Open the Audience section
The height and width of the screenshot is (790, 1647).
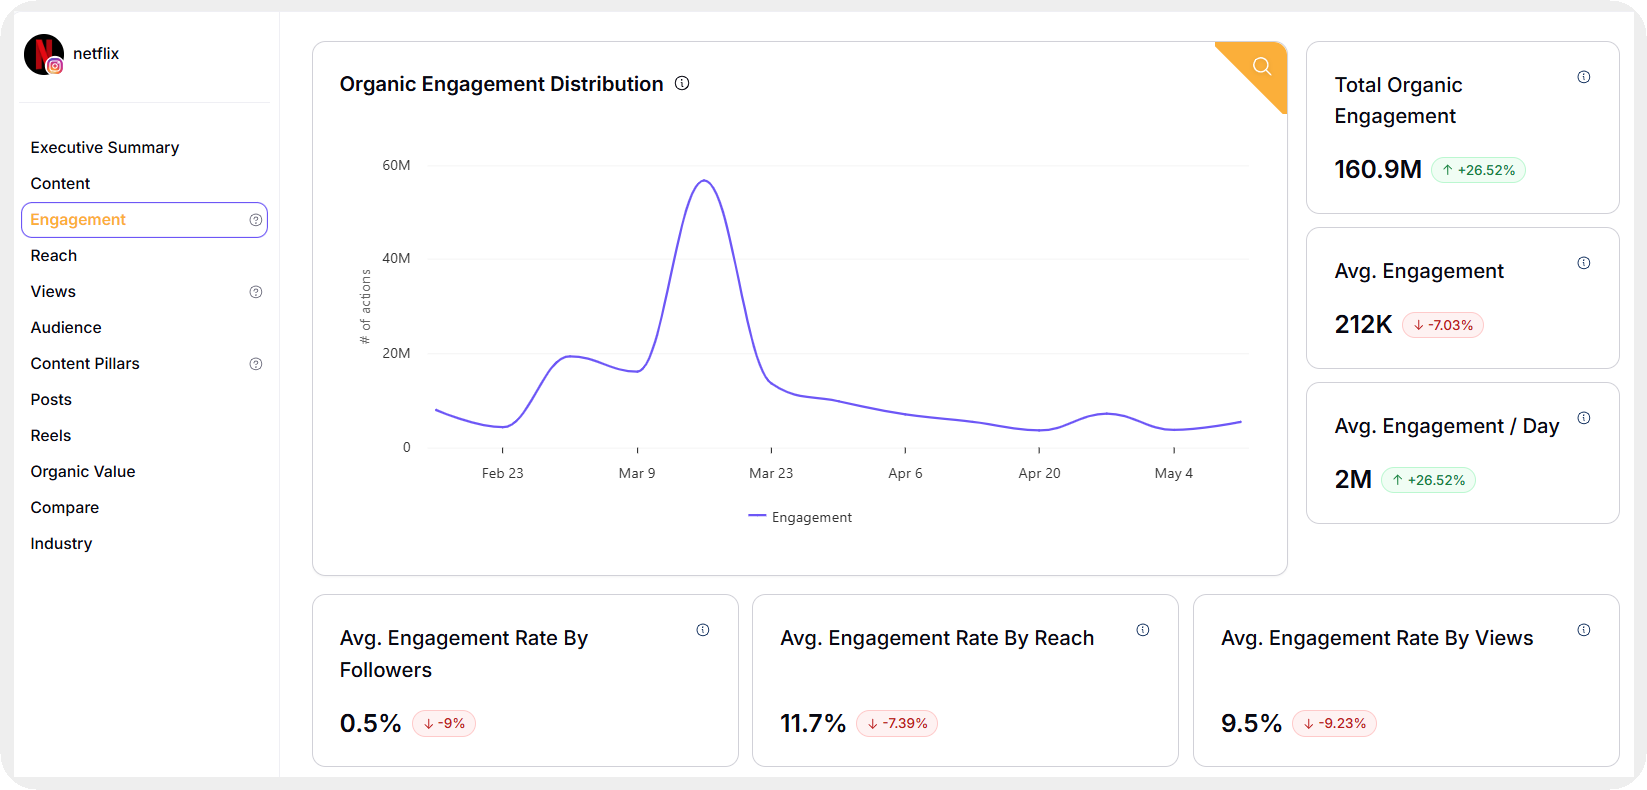[x=66, y=328]
